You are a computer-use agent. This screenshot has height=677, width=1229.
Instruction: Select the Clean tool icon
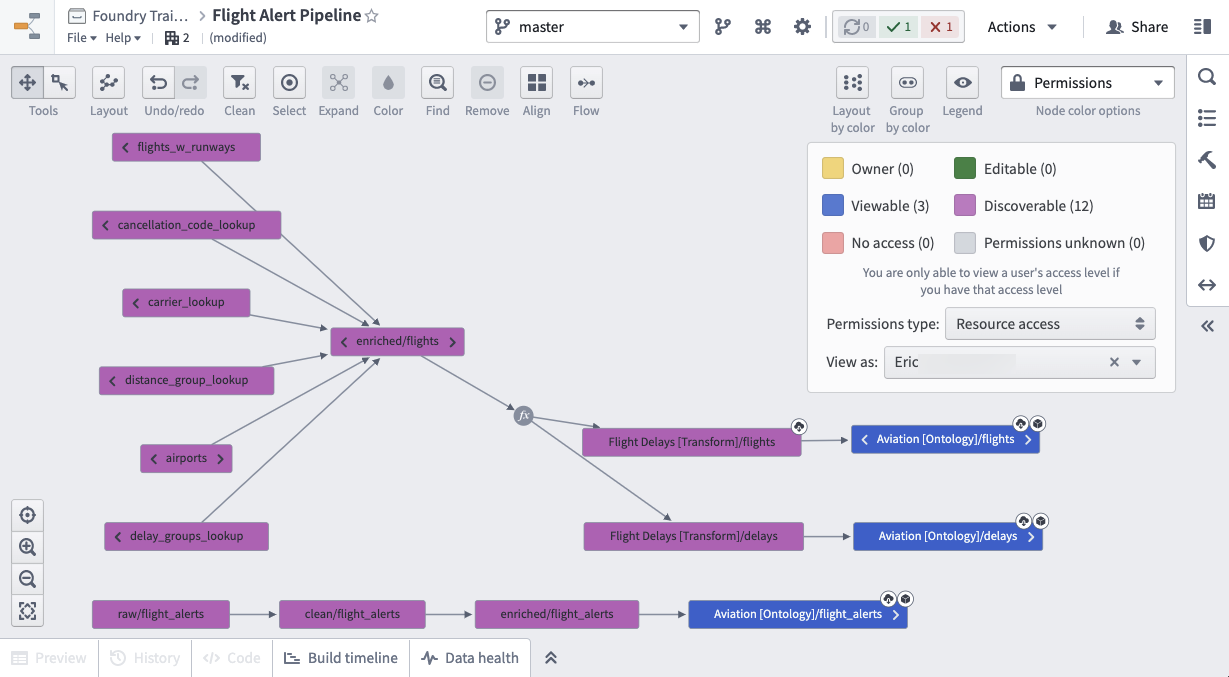click(239, 82)
